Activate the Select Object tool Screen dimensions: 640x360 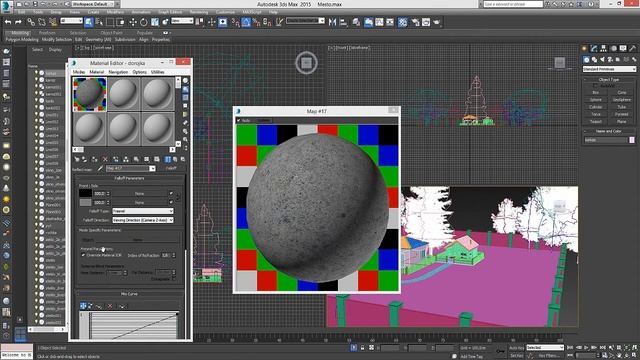tap(89, 22)
